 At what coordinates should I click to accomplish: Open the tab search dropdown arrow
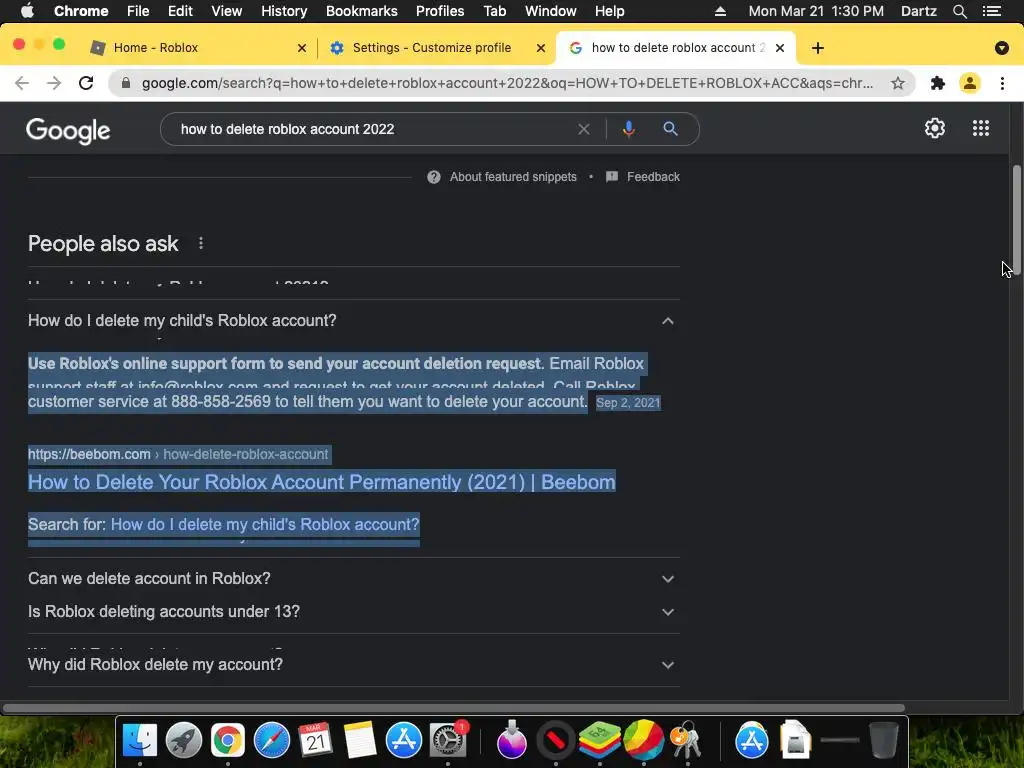[x=1001, y=48]
